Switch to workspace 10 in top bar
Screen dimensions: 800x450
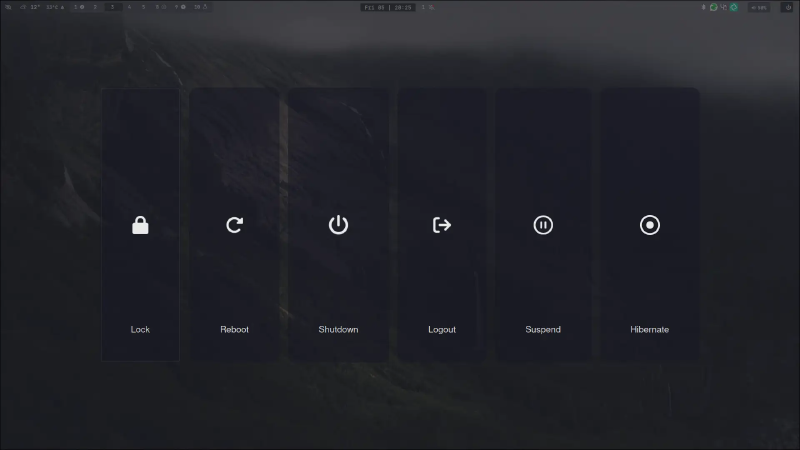201,7
